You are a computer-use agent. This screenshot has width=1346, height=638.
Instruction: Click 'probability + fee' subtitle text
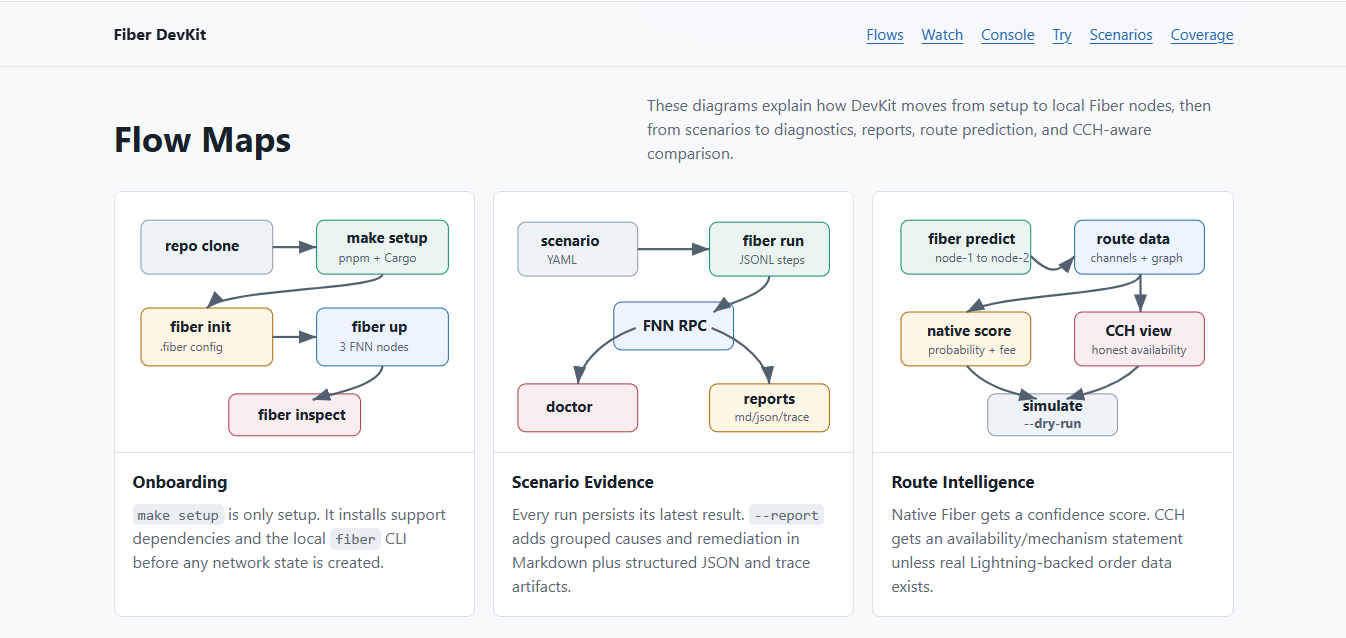tap(972, 350)
